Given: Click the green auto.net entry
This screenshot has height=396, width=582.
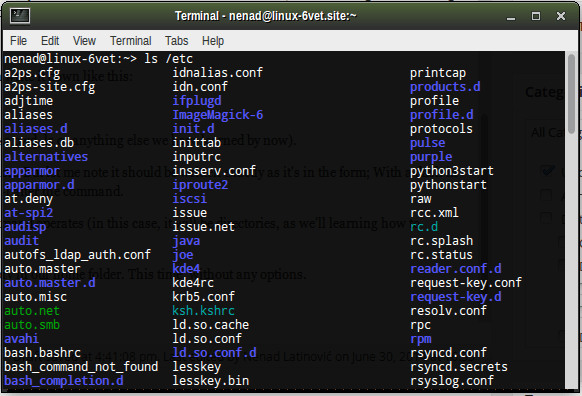Looking at the screenshot, I should tap(32, 311).
